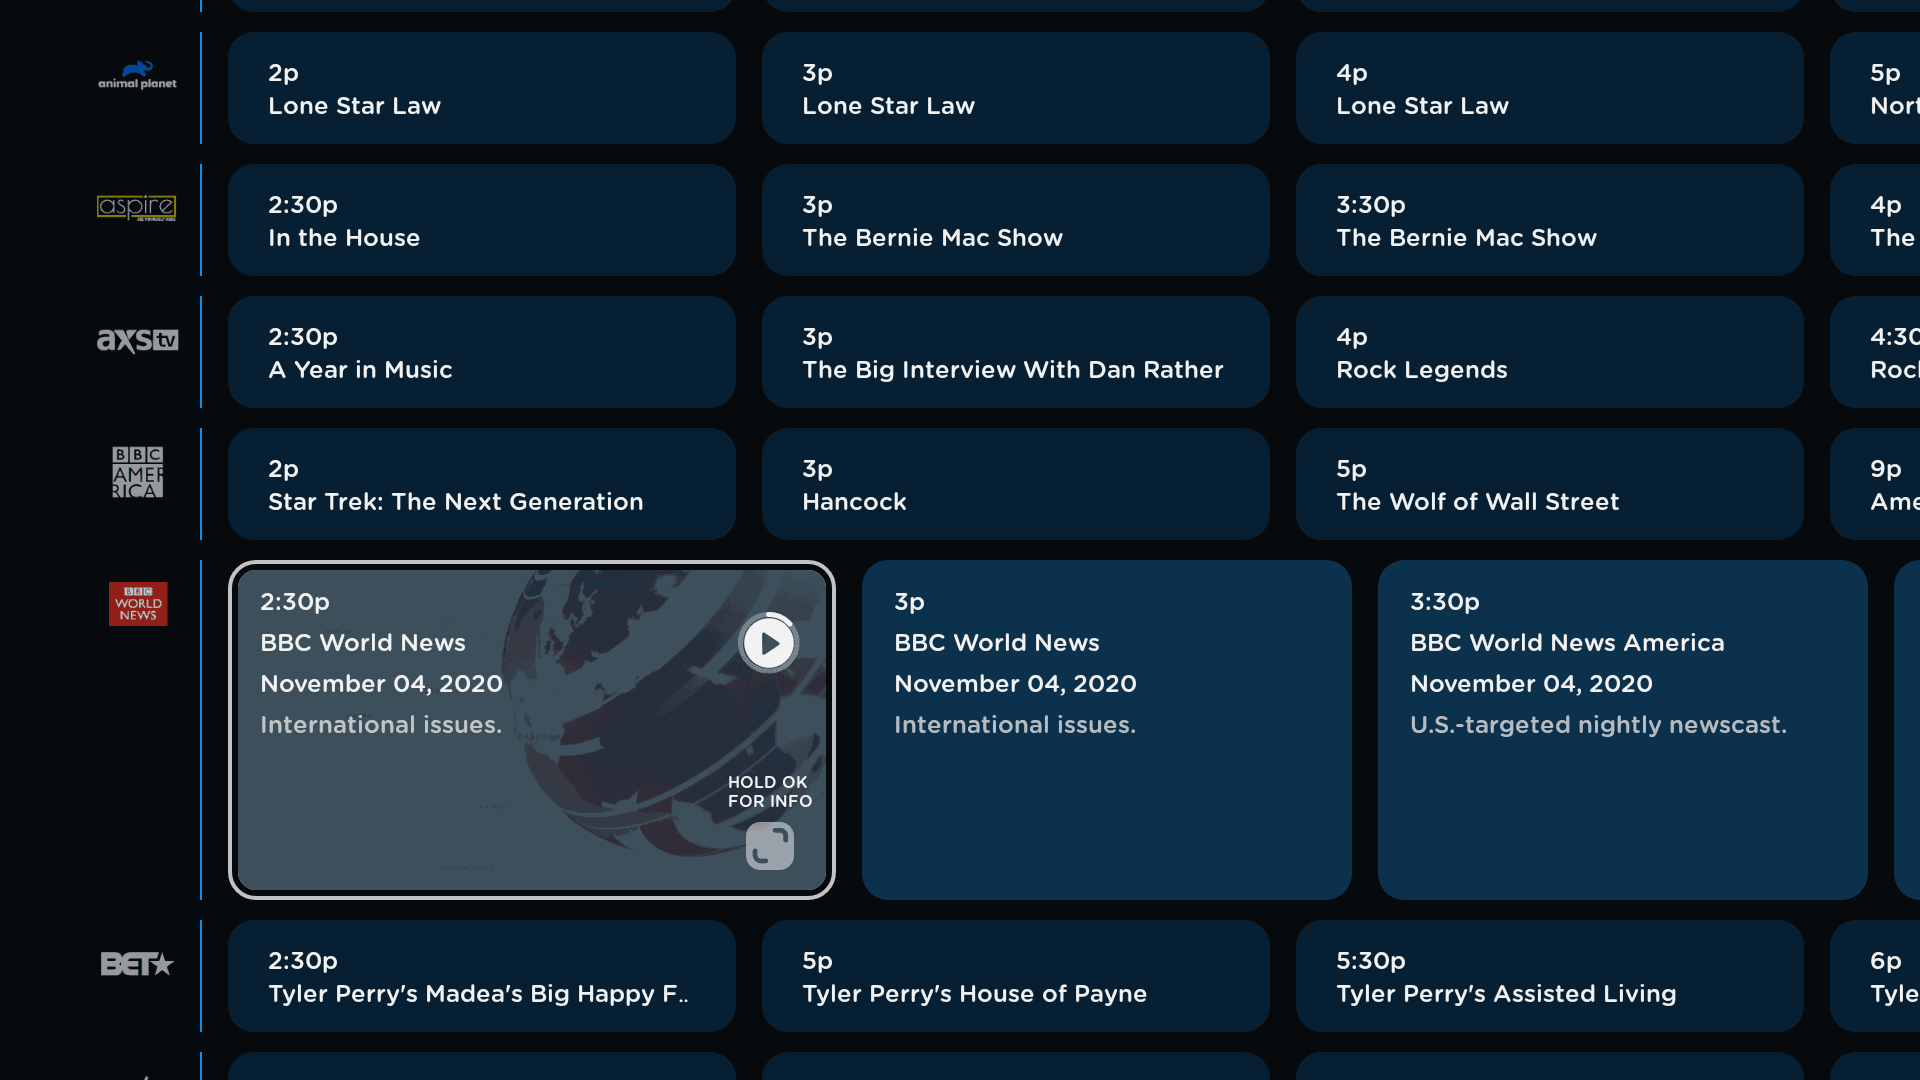Open The Wolf of Wall Street listing
This screenshot has height=1080, width=1920.
coord(1550,484)
